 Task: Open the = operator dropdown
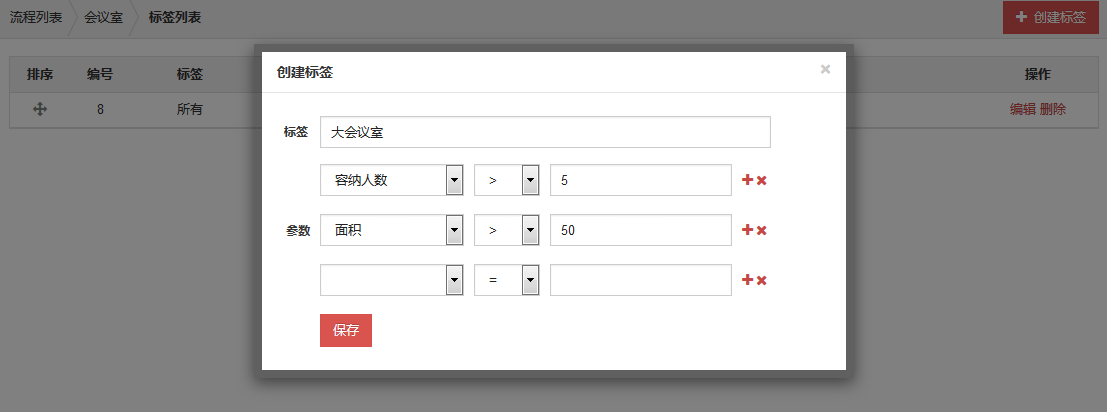pos(507,280)
